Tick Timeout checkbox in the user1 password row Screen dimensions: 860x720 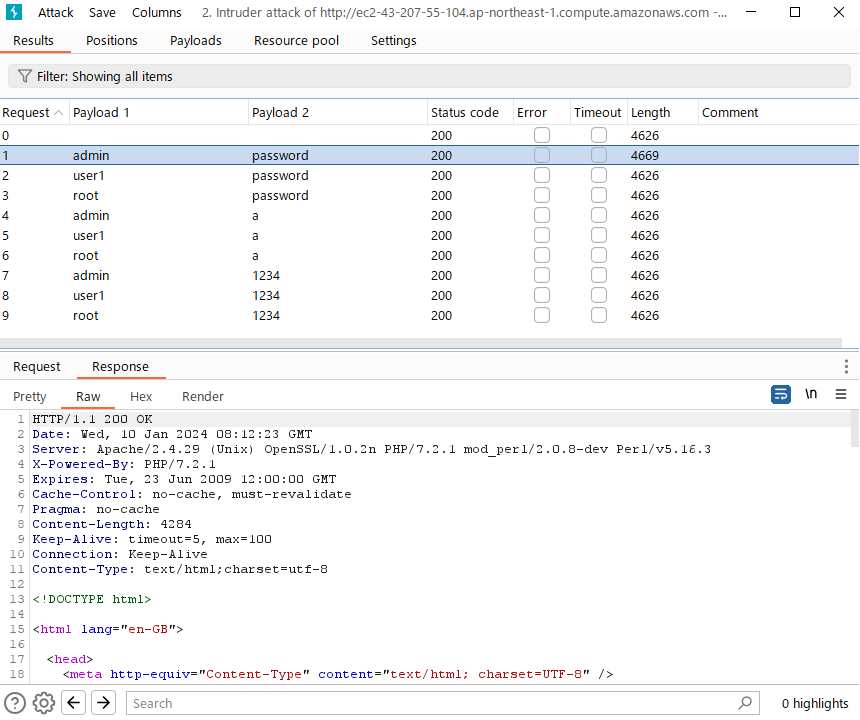[599, 175]
